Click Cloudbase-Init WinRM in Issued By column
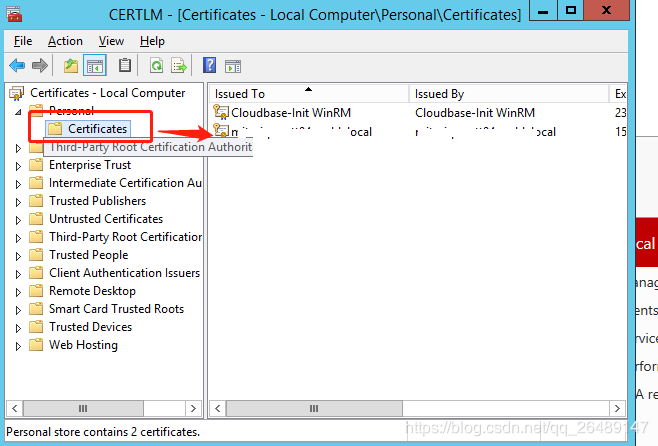The image size is (658, 446). pyautogui.click(x=475, y=113)
